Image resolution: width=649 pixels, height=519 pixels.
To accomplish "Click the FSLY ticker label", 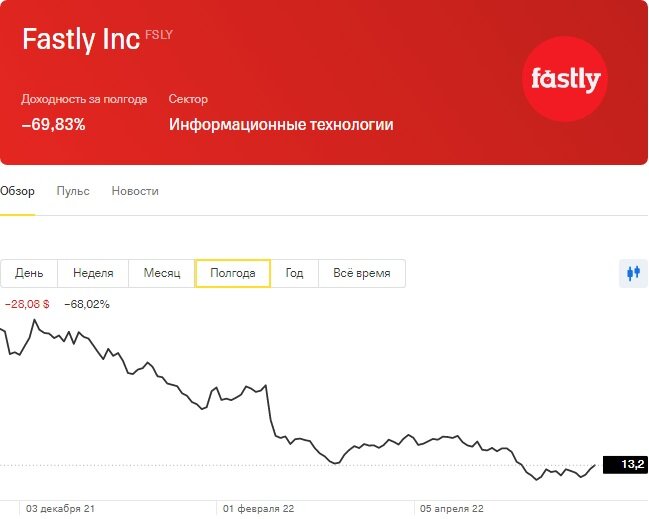I will pos(159,35).
